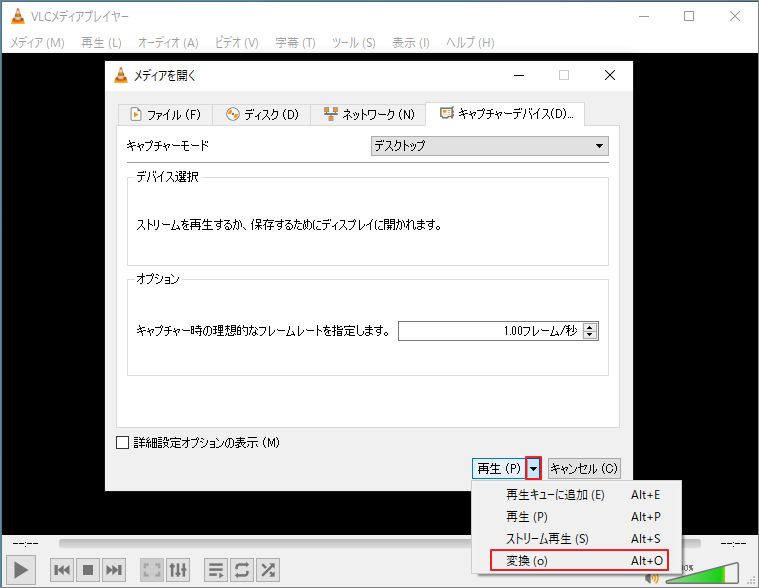Select キャプチャーデバイス(D) tab
Screen dimensions: 759x588
[x=505, y=114]
